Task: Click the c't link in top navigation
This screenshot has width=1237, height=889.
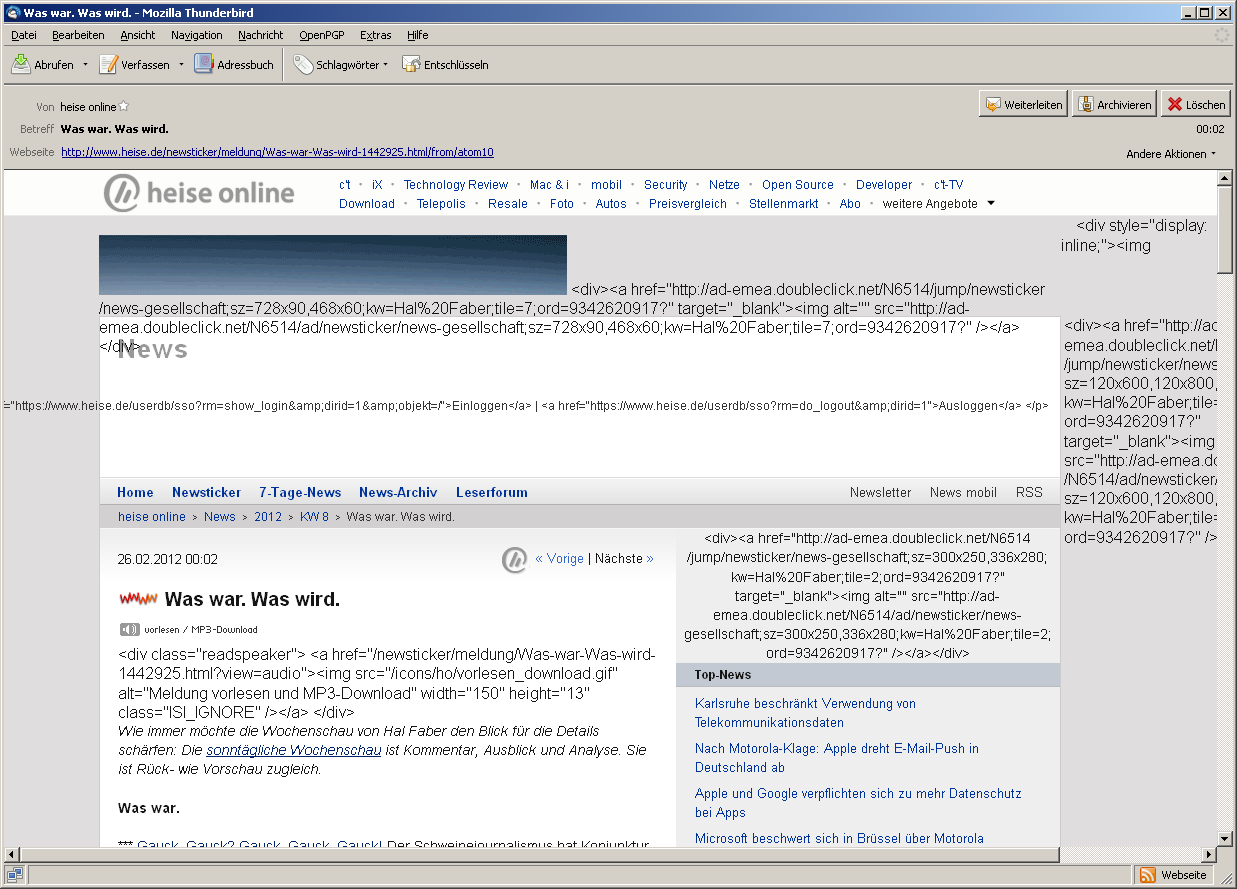Action: (x=345, y=184)
